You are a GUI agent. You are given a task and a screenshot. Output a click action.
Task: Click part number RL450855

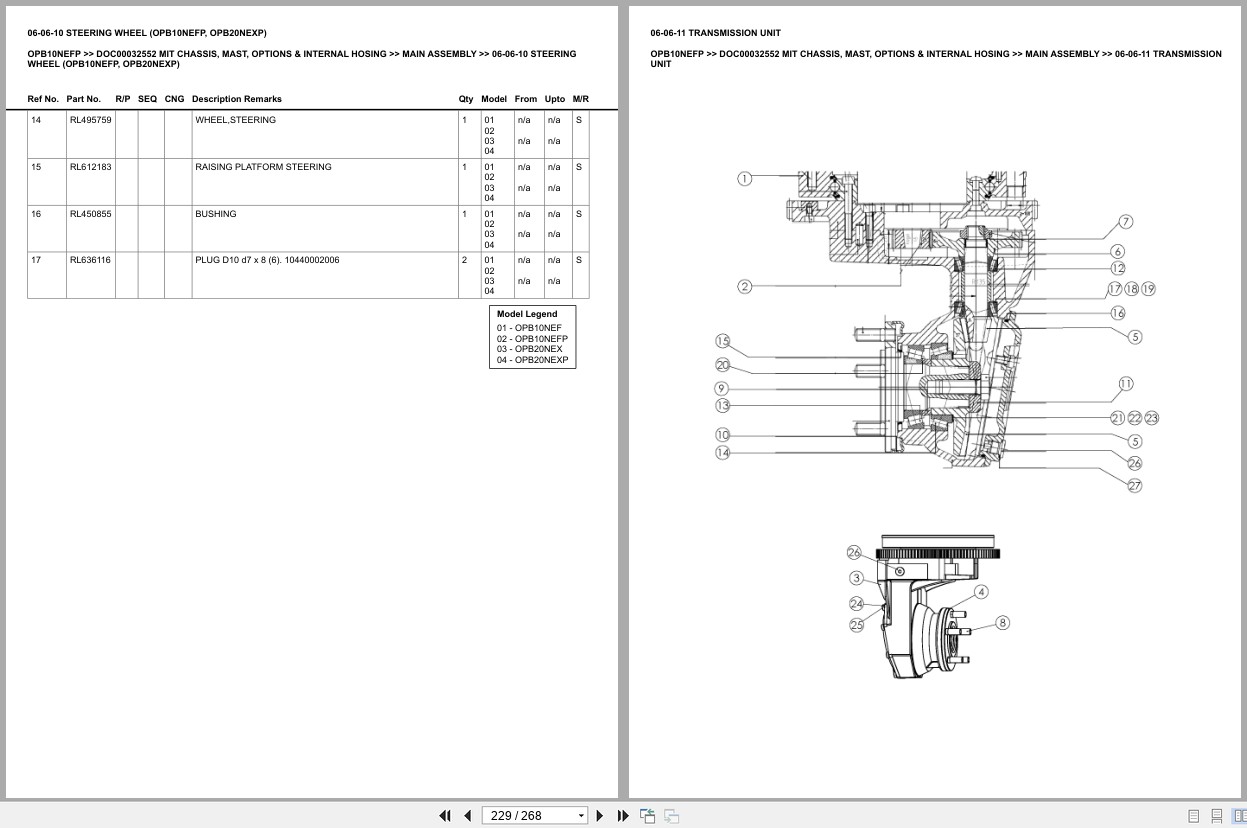(90, 214)
